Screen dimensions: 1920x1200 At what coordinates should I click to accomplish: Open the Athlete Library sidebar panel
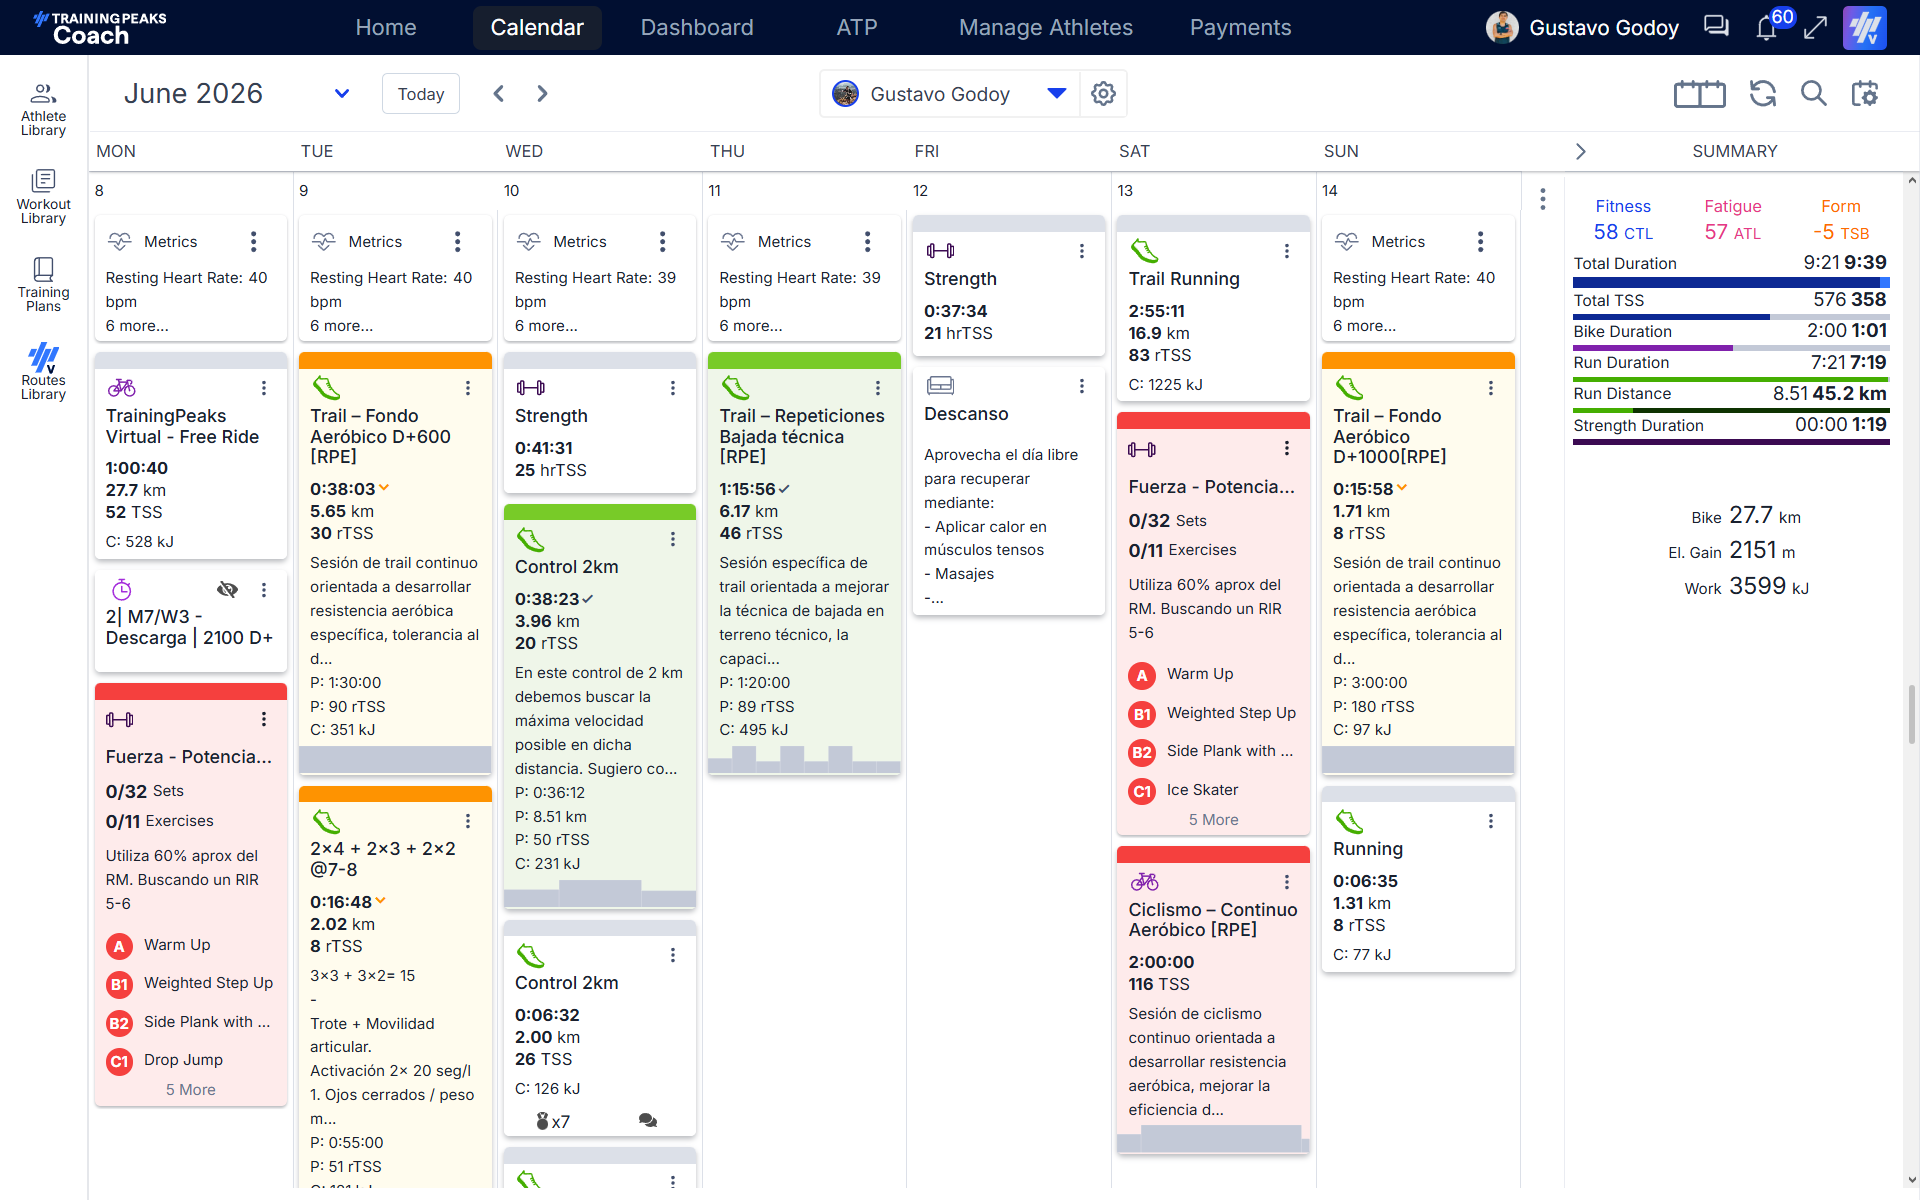pyautogui.click(x=43, y=109)
